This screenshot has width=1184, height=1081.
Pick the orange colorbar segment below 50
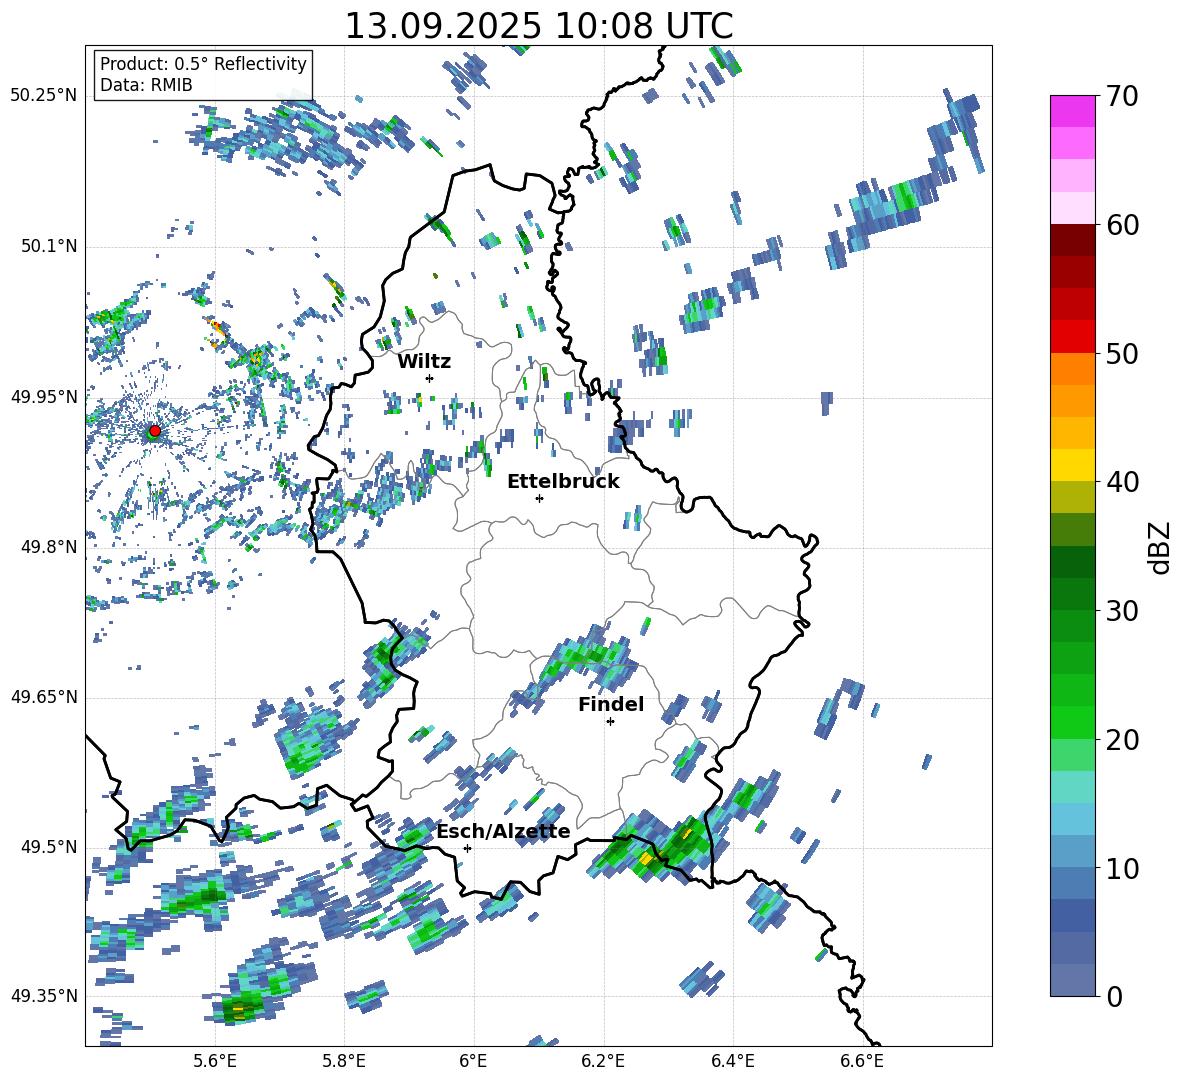1072,369
